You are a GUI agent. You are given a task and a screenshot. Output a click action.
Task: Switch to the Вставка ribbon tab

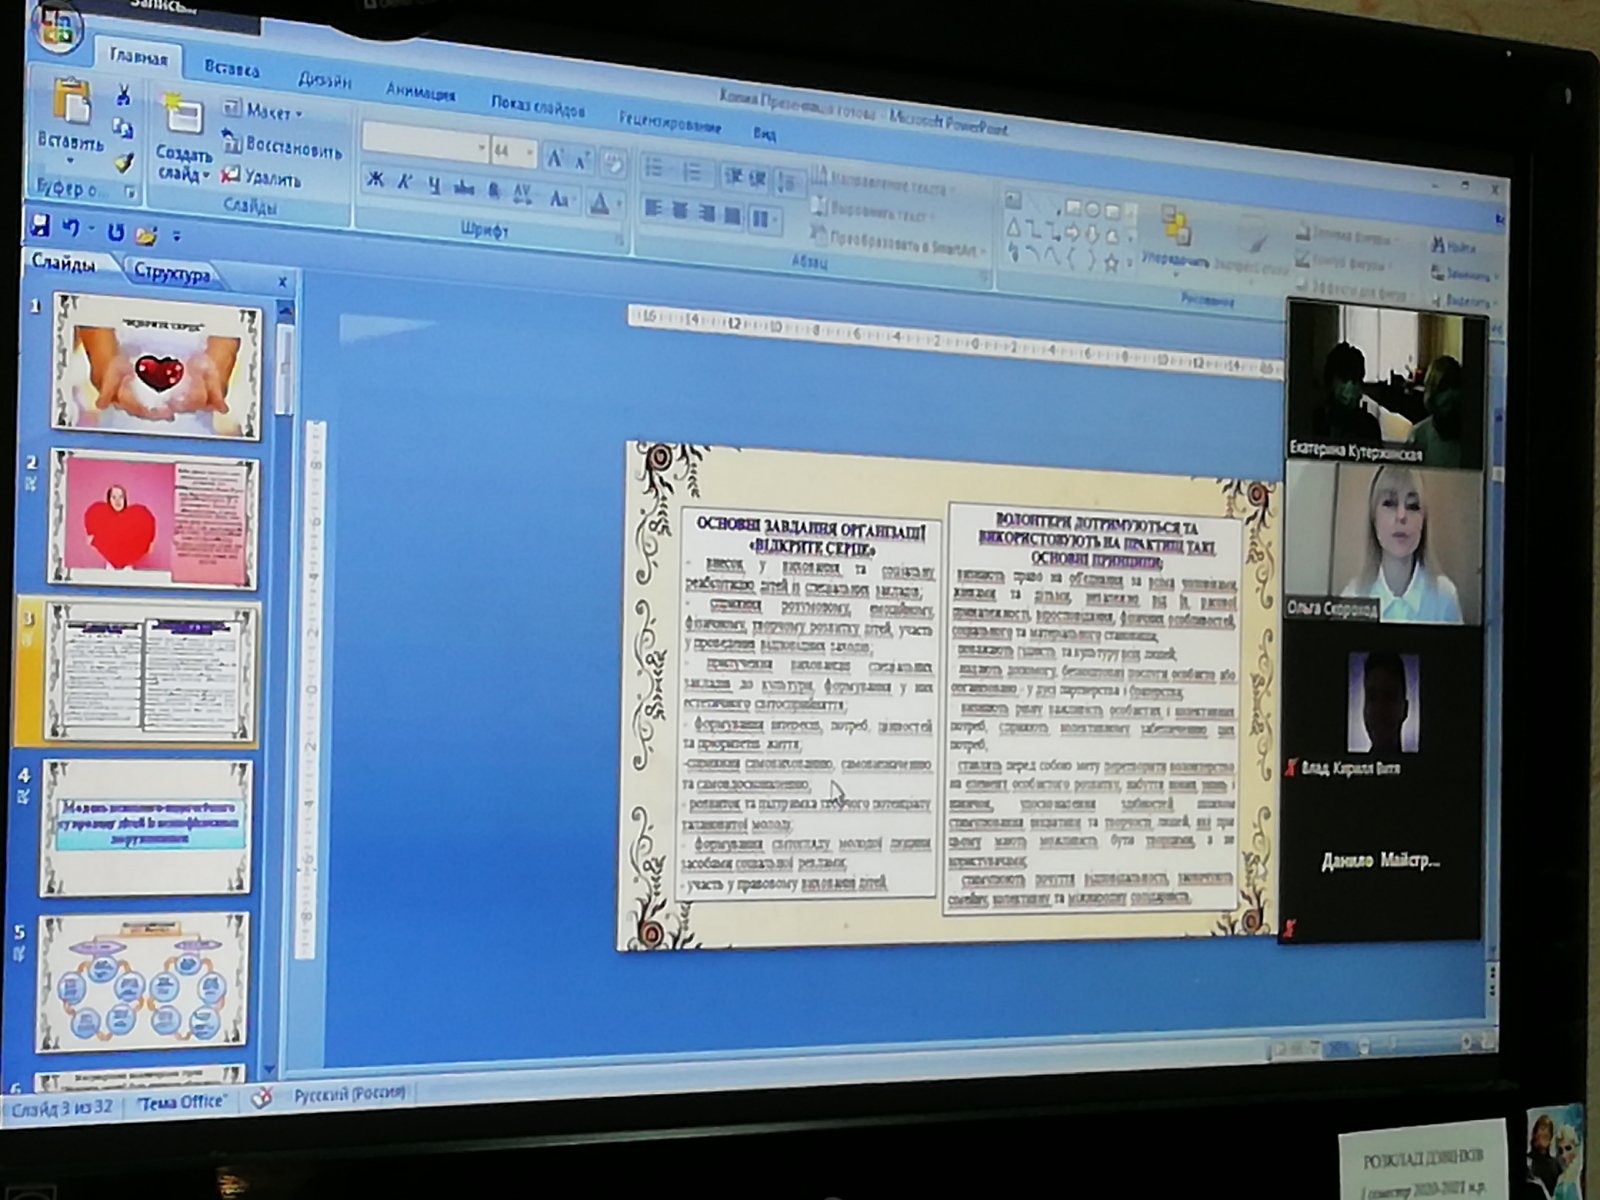point(232,69)
